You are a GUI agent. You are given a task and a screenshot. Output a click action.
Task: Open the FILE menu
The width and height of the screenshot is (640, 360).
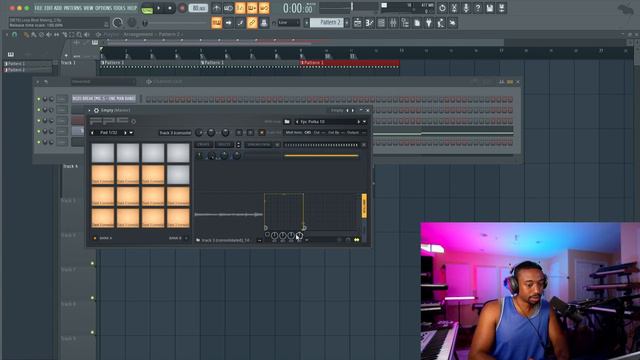coord(38,8)
